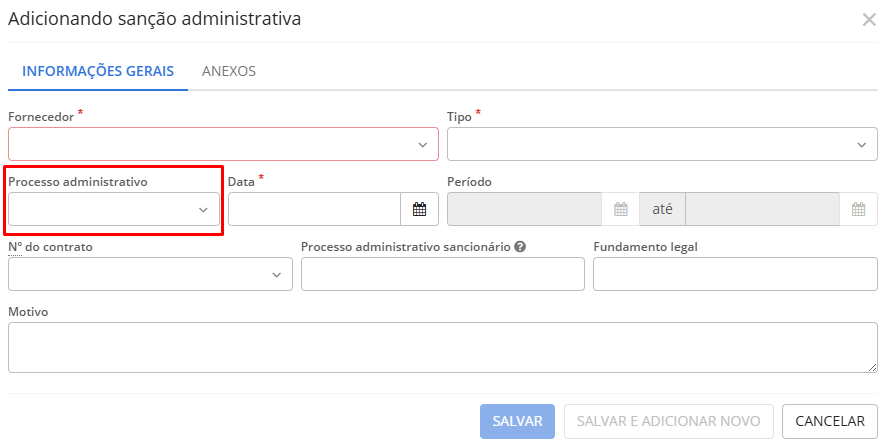Expand the Tipo dropdown
The image size is (885, 445).
tap(662, 144)
